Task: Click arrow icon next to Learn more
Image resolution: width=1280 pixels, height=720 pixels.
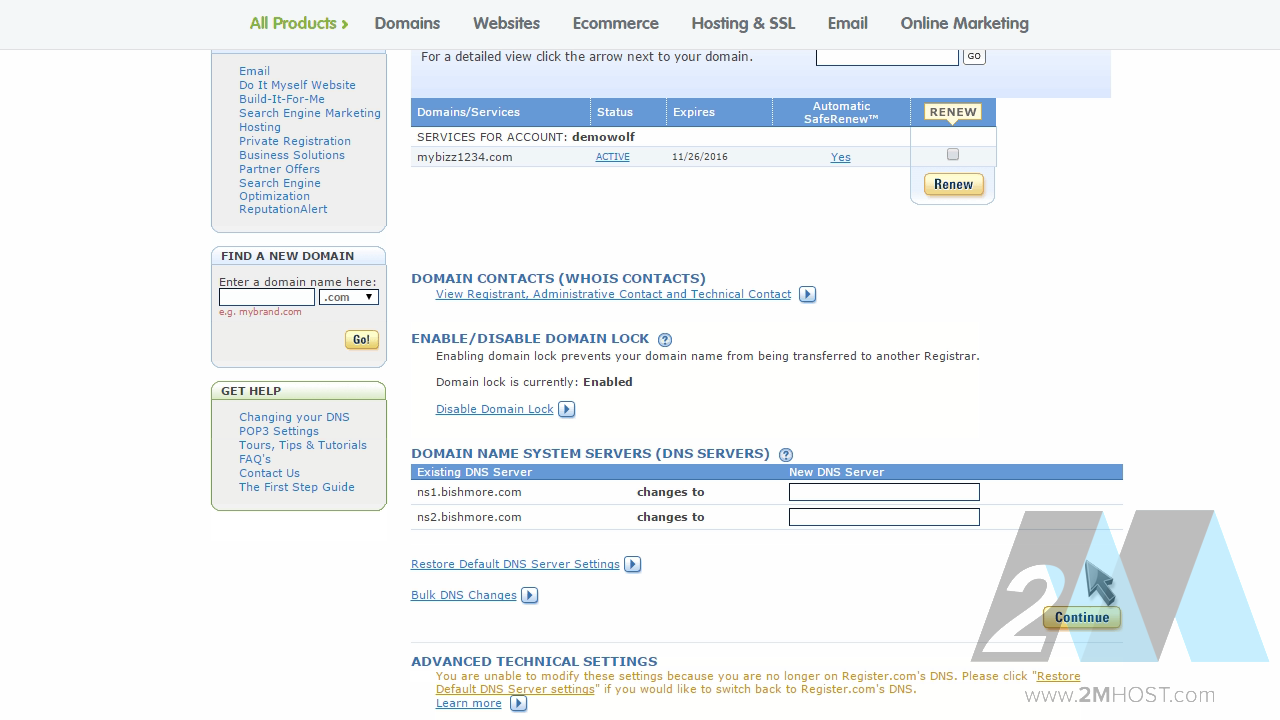Action: [x=518, y=704]
